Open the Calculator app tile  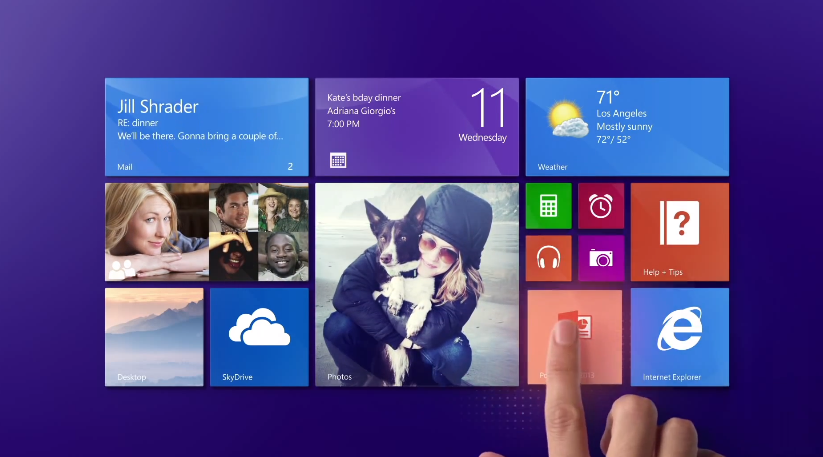point(548,206)
